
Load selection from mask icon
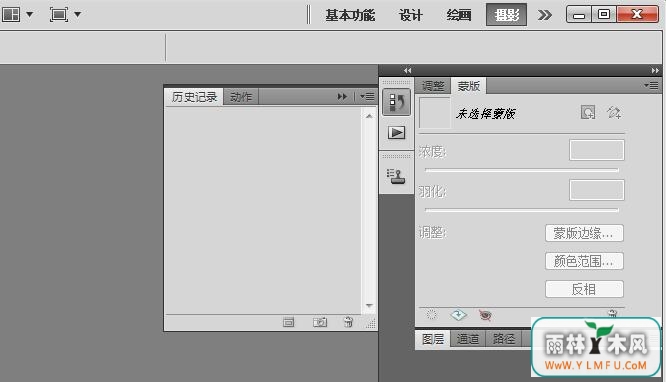point(431,315)
